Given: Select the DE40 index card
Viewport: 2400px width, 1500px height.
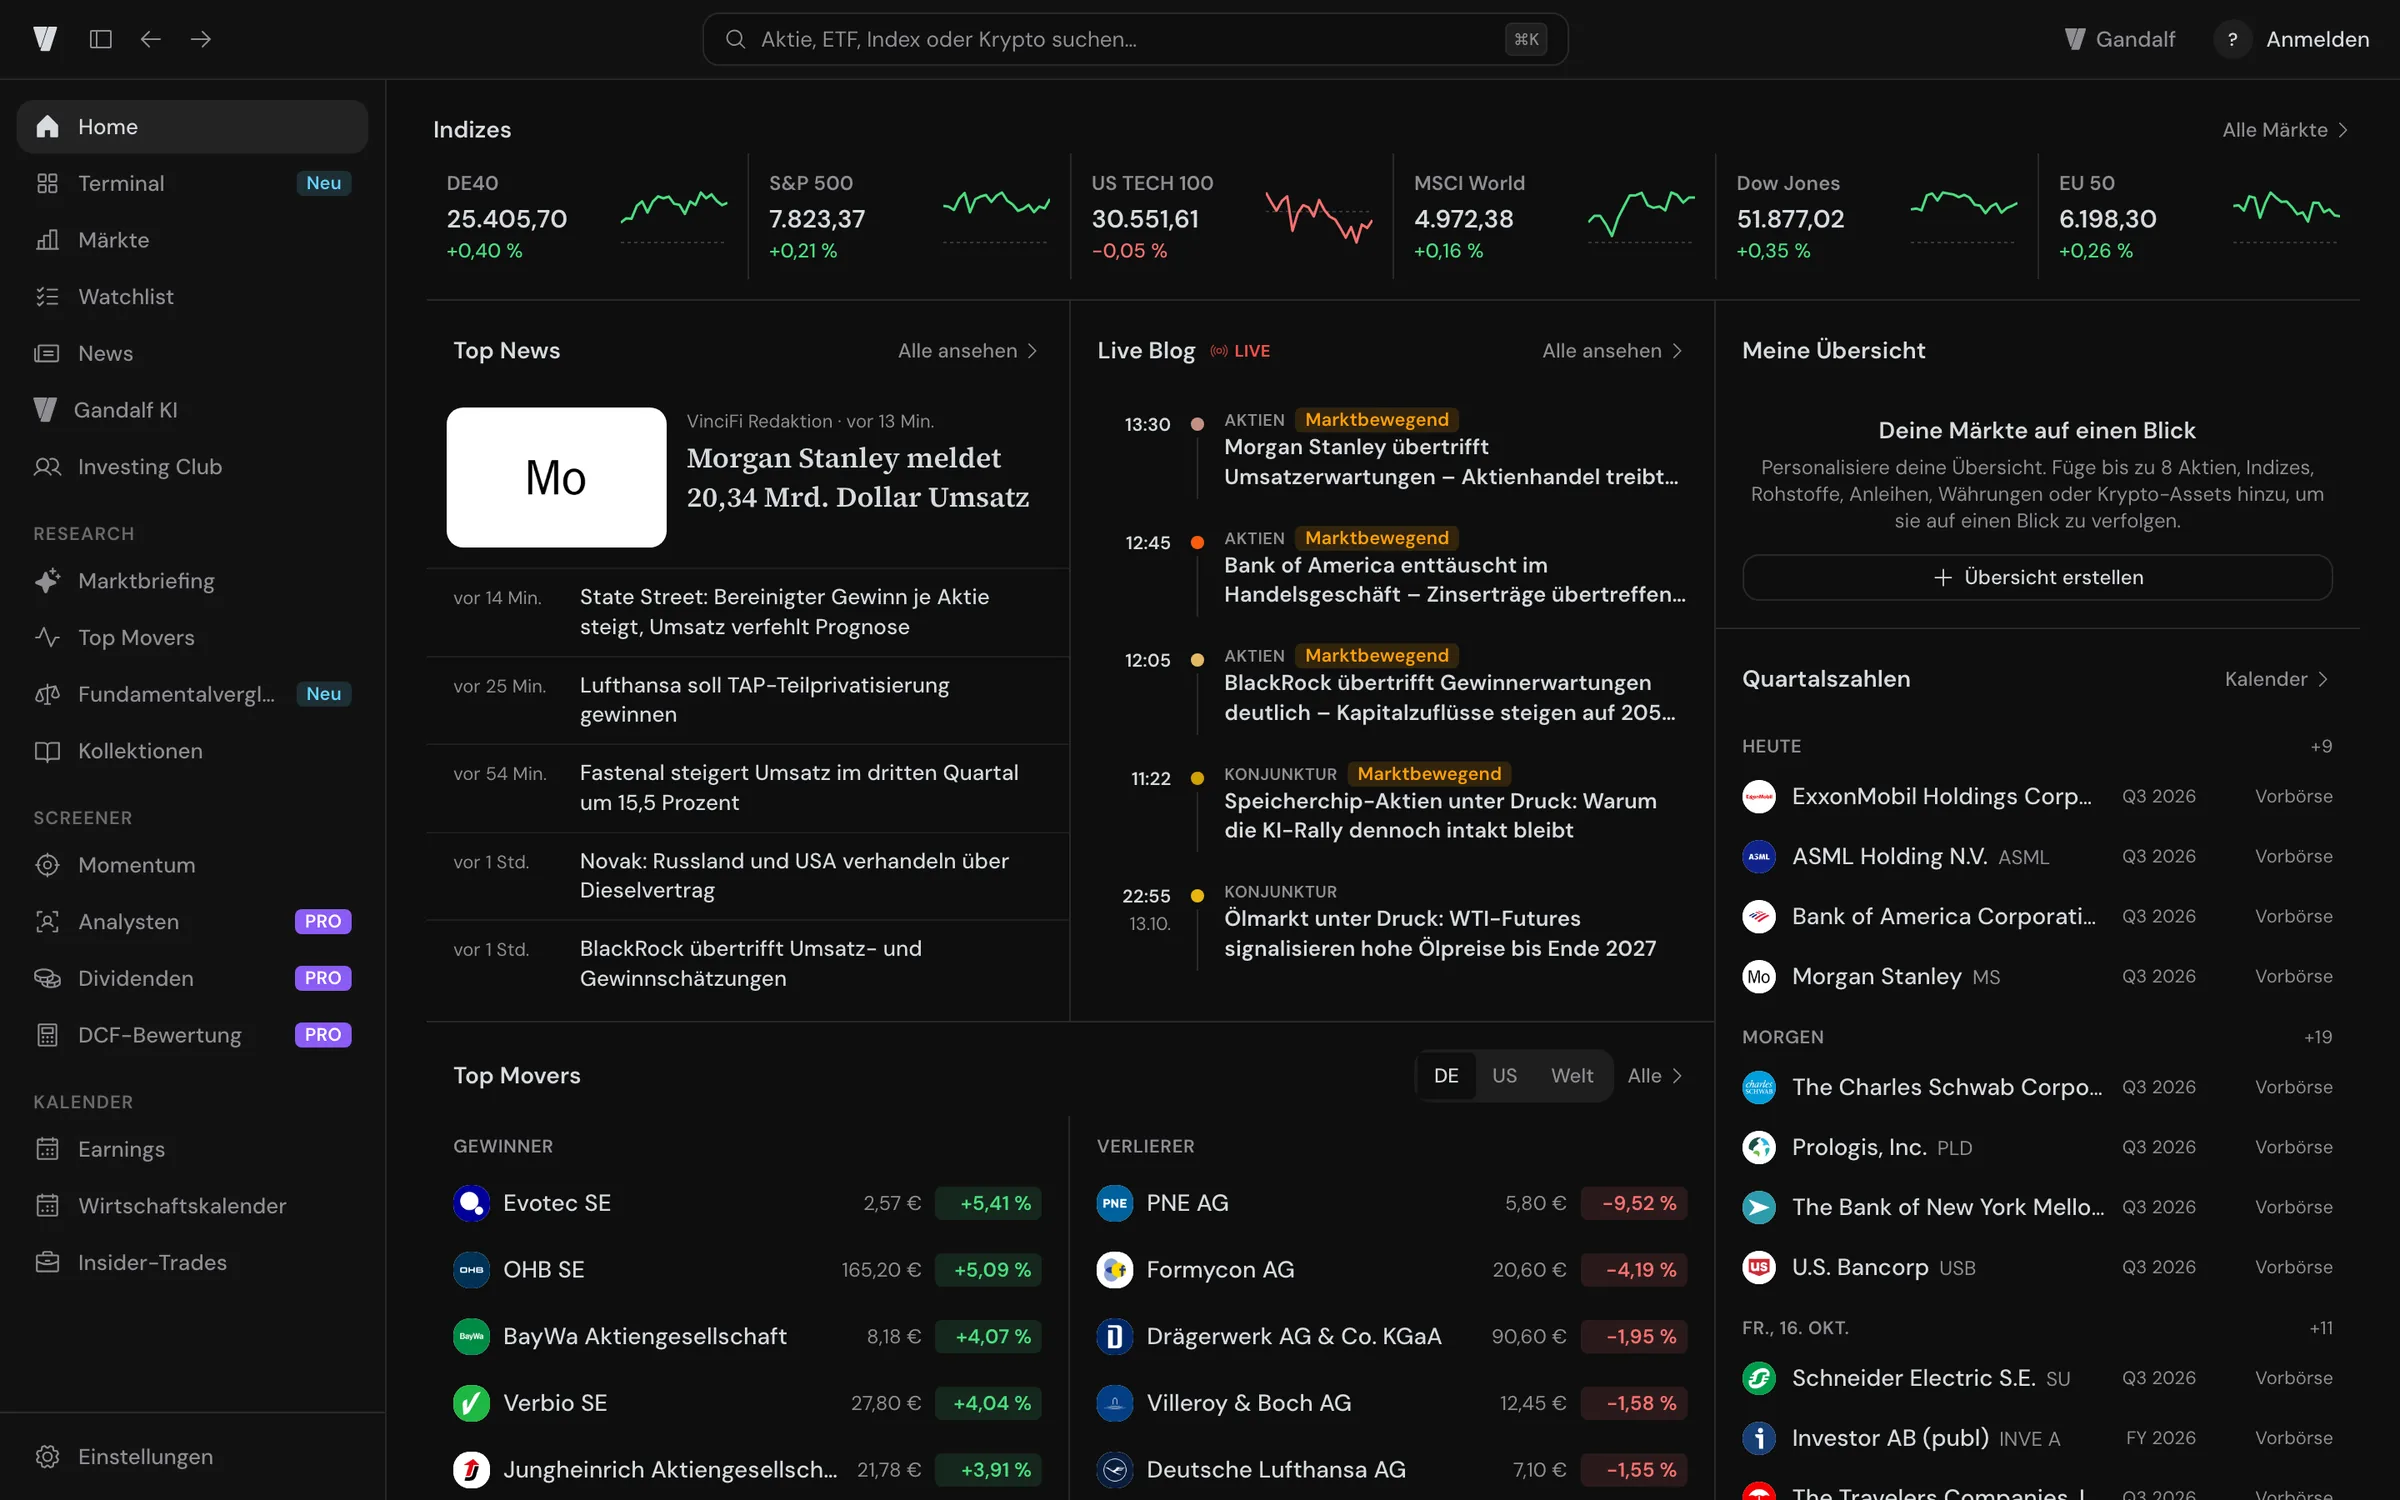Looking at the screenshot, I should [x=586, y=216].
